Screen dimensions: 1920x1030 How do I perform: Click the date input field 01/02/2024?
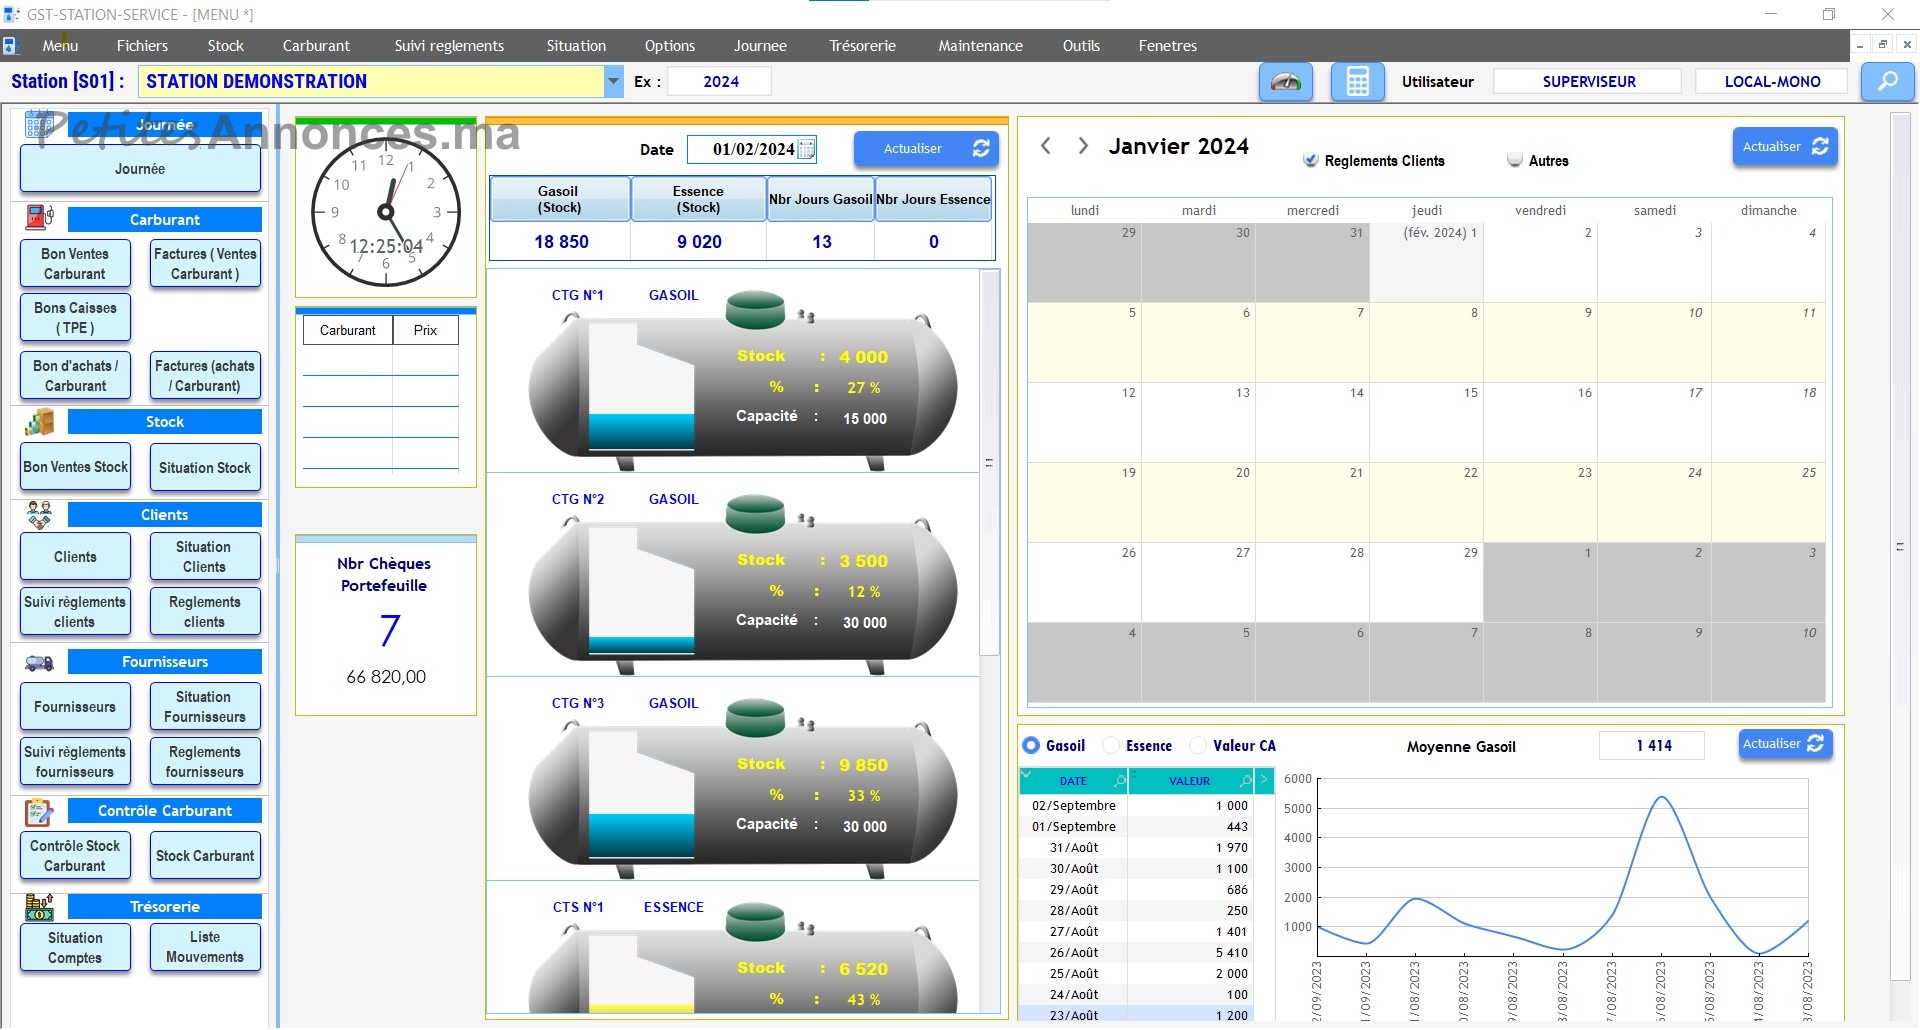[x=753, y=149]
